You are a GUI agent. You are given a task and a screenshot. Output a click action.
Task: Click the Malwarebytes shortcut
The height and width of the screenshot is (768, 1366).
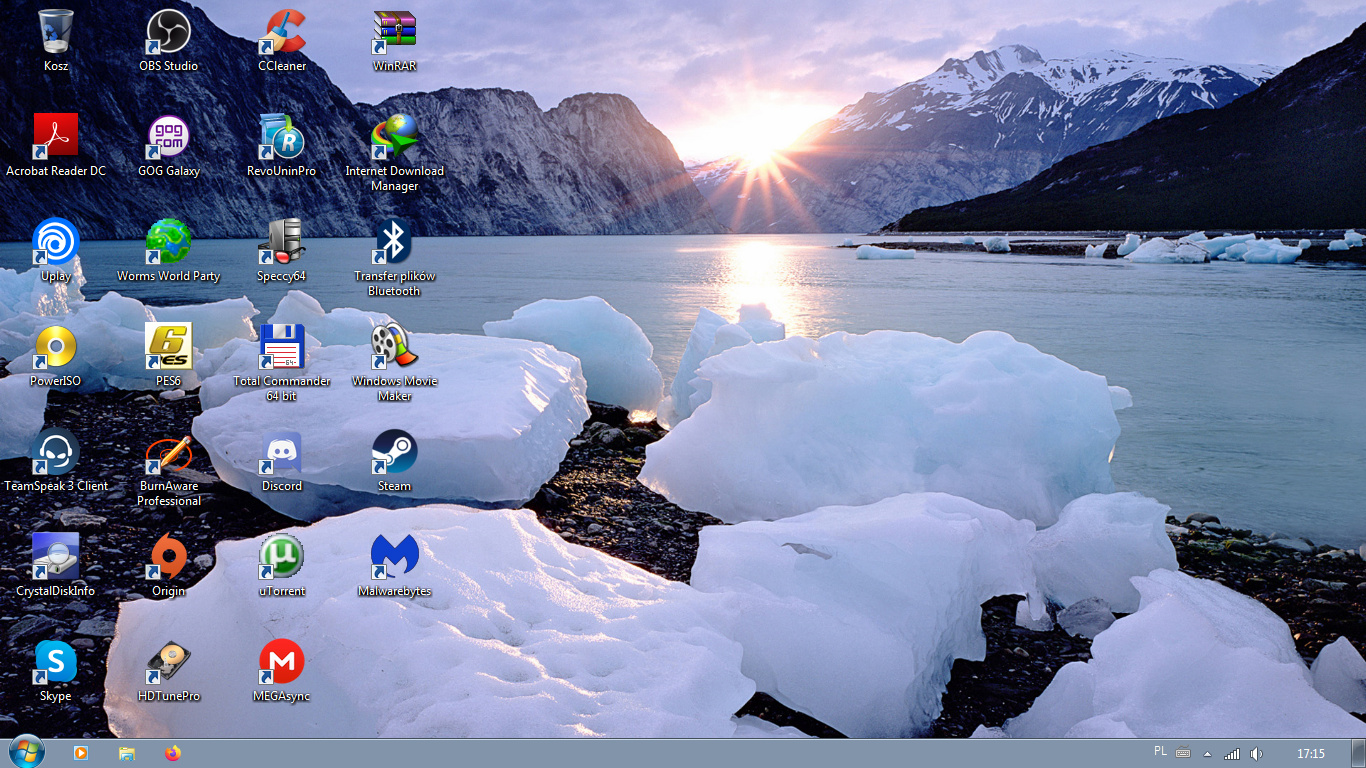[x=394, y=557]
